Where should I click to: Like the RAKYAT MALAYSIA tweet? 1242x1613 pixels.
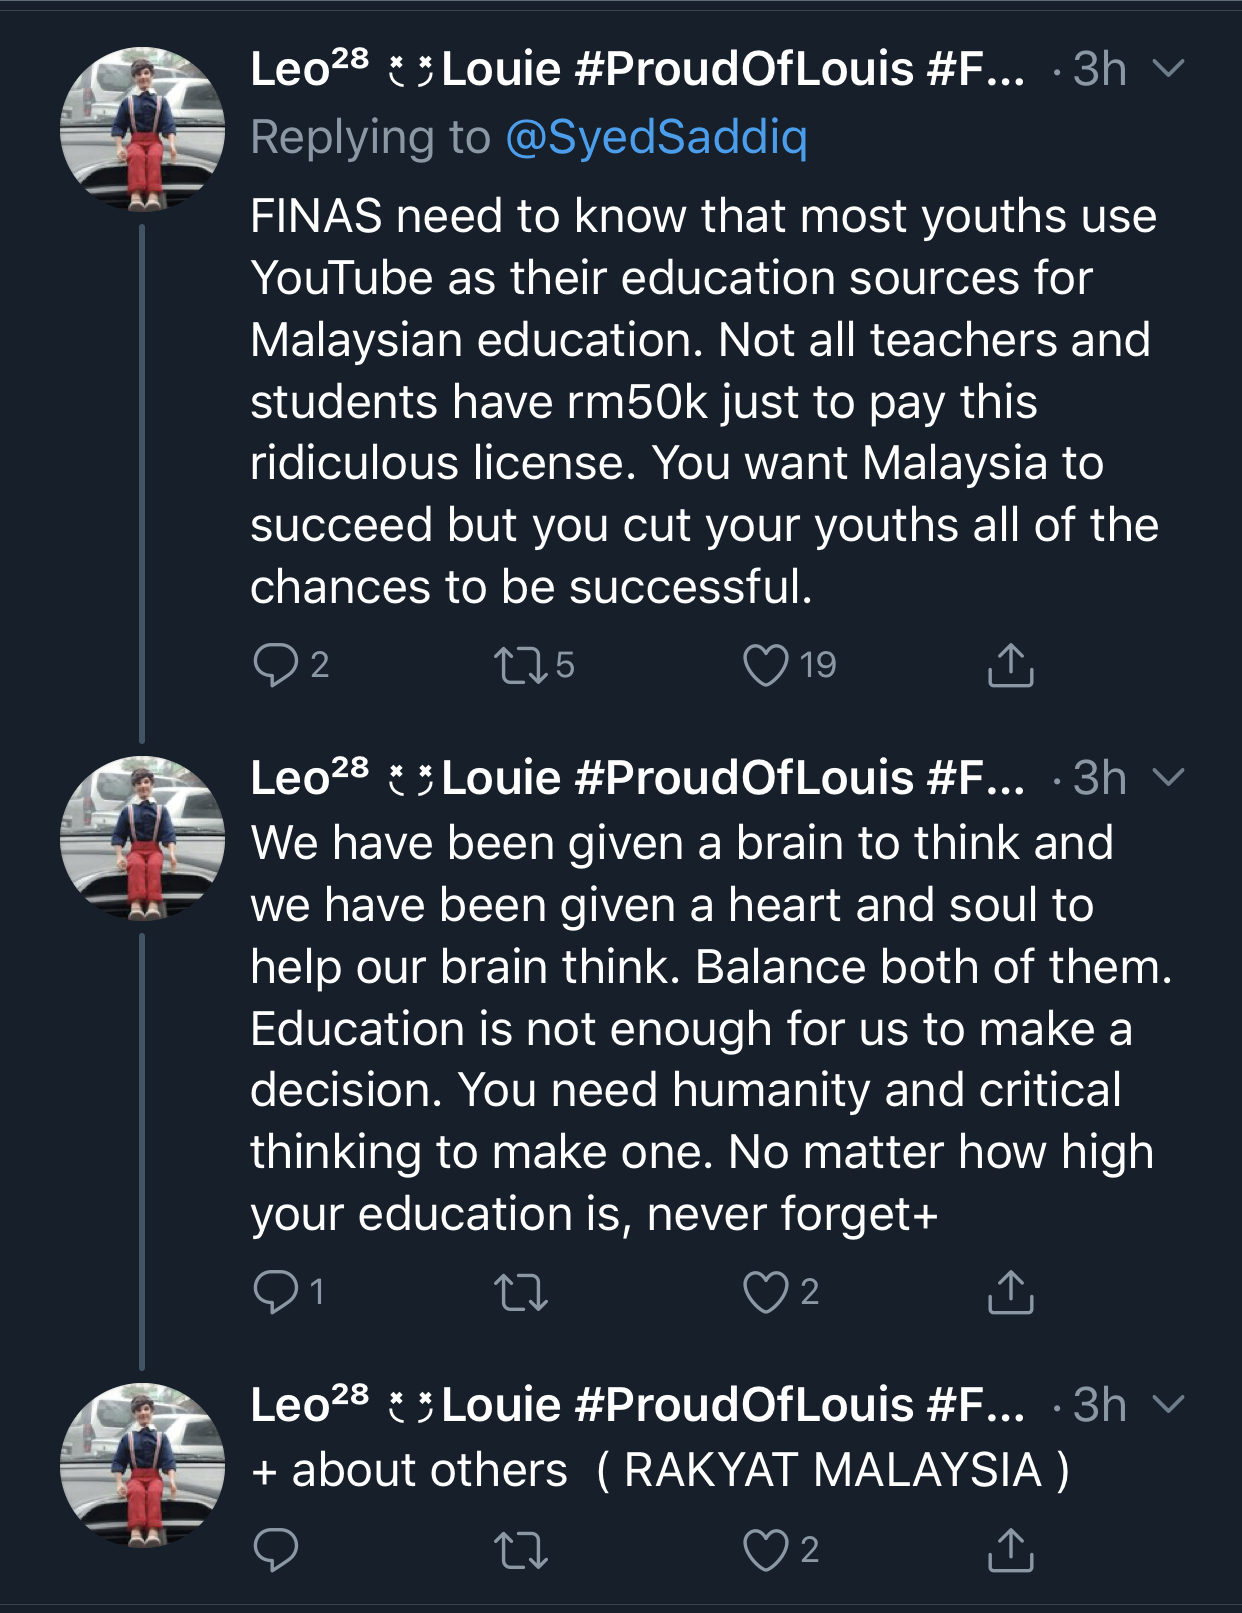[x=766, y=1549]
